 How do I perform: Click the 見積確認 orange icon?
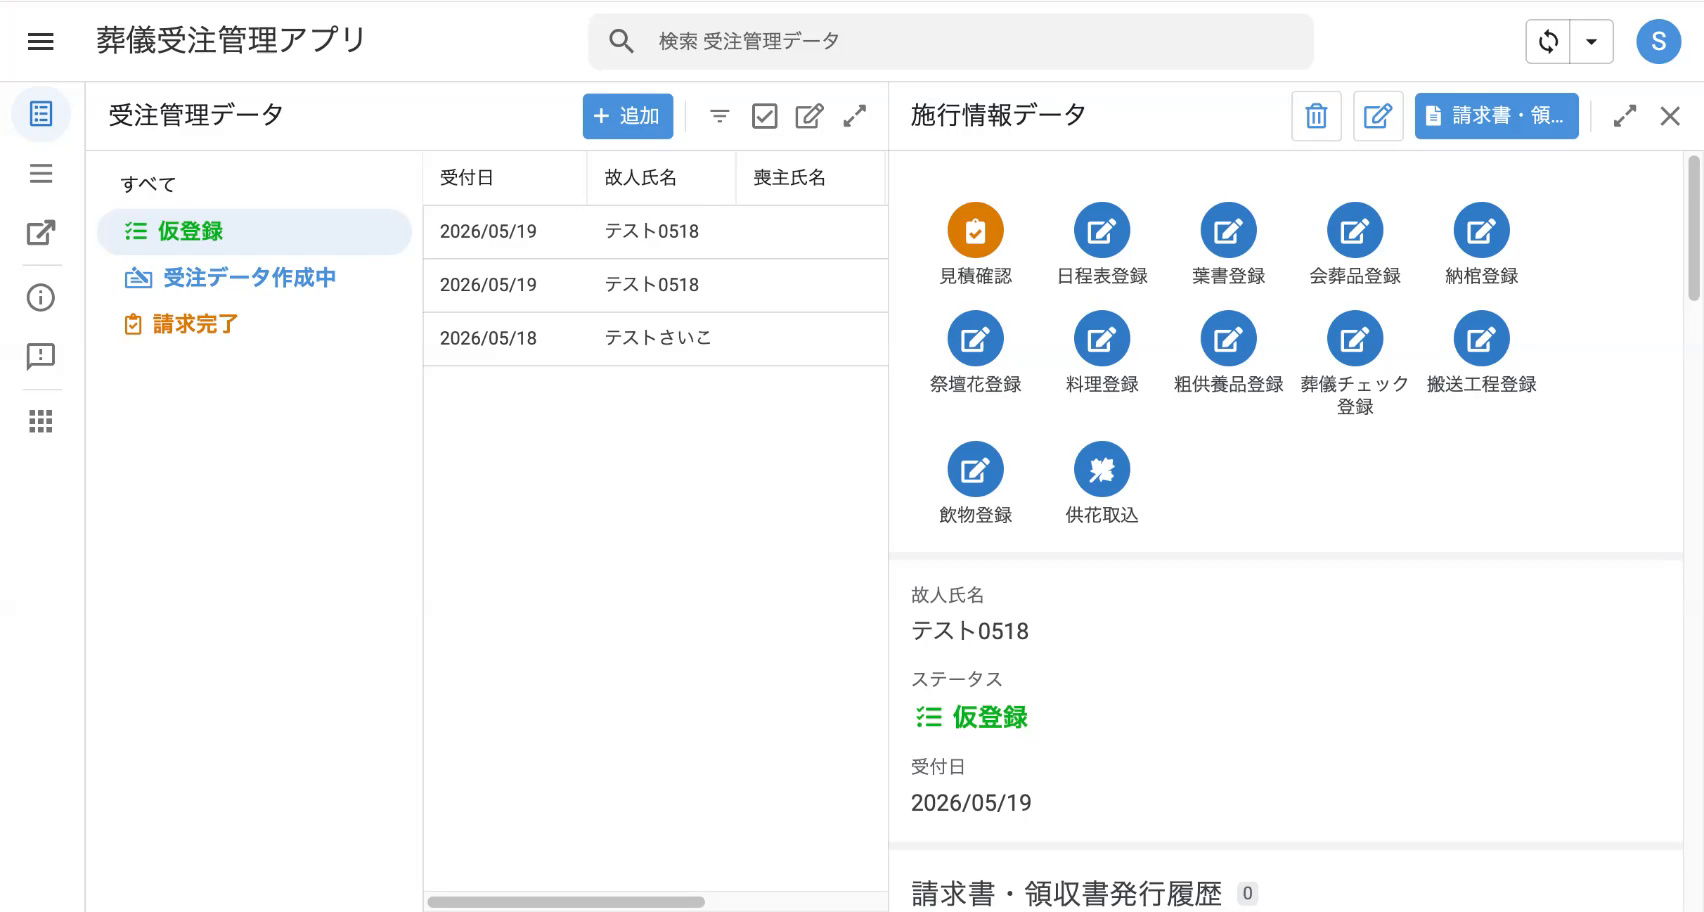[x=975, y=231]
